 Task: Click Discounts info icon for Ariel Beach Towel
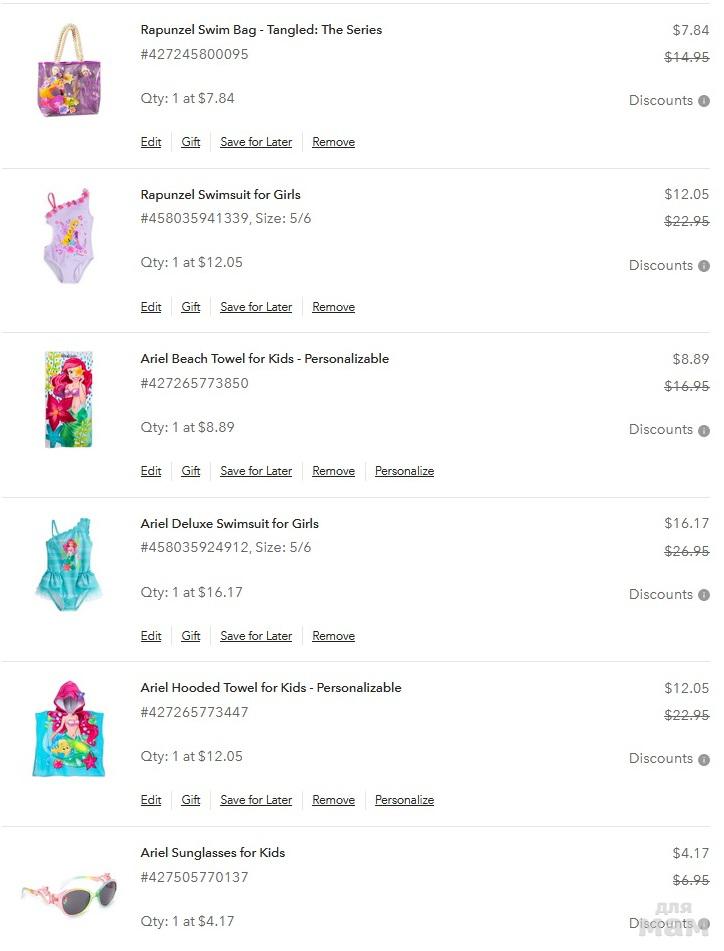coord(704,431)
